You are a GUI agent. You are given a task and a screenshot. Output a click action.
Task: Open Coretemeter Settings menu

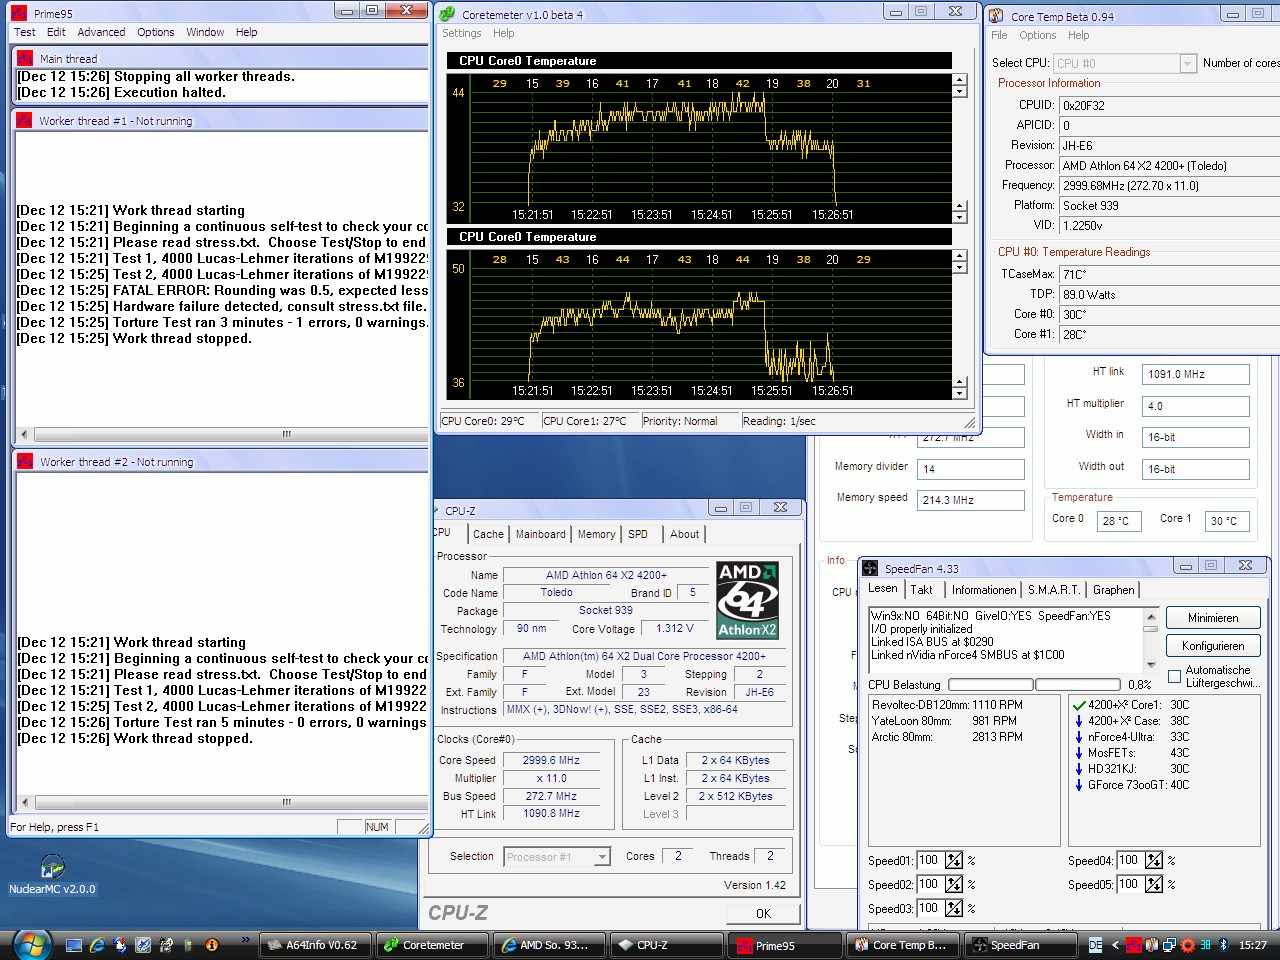461,33
